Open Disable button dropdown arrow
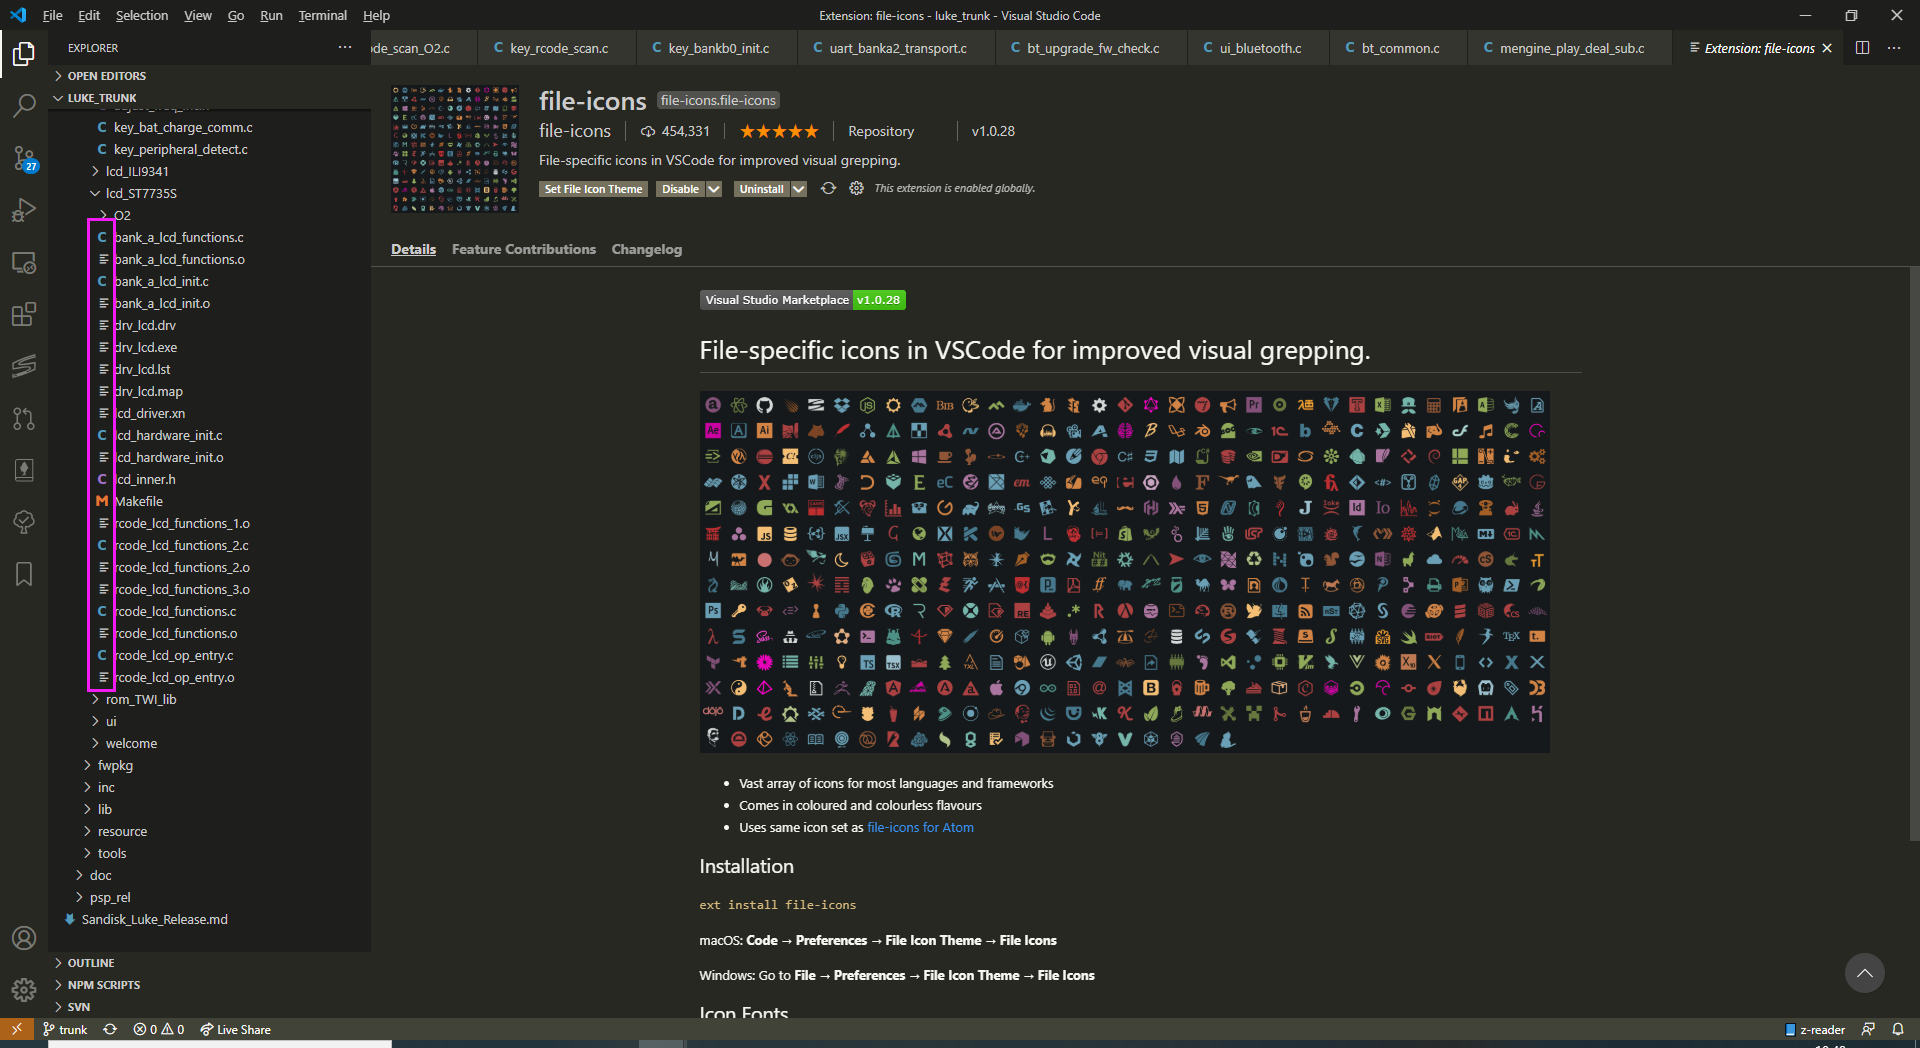 714,189
